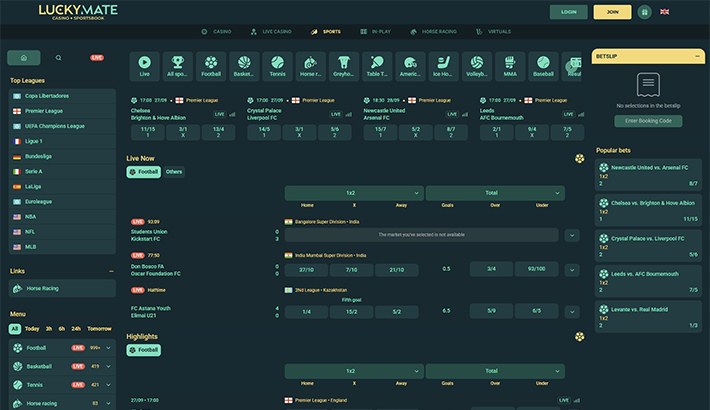
Task: Click the gift promotions icon in header
Action: tap(644, 12)
